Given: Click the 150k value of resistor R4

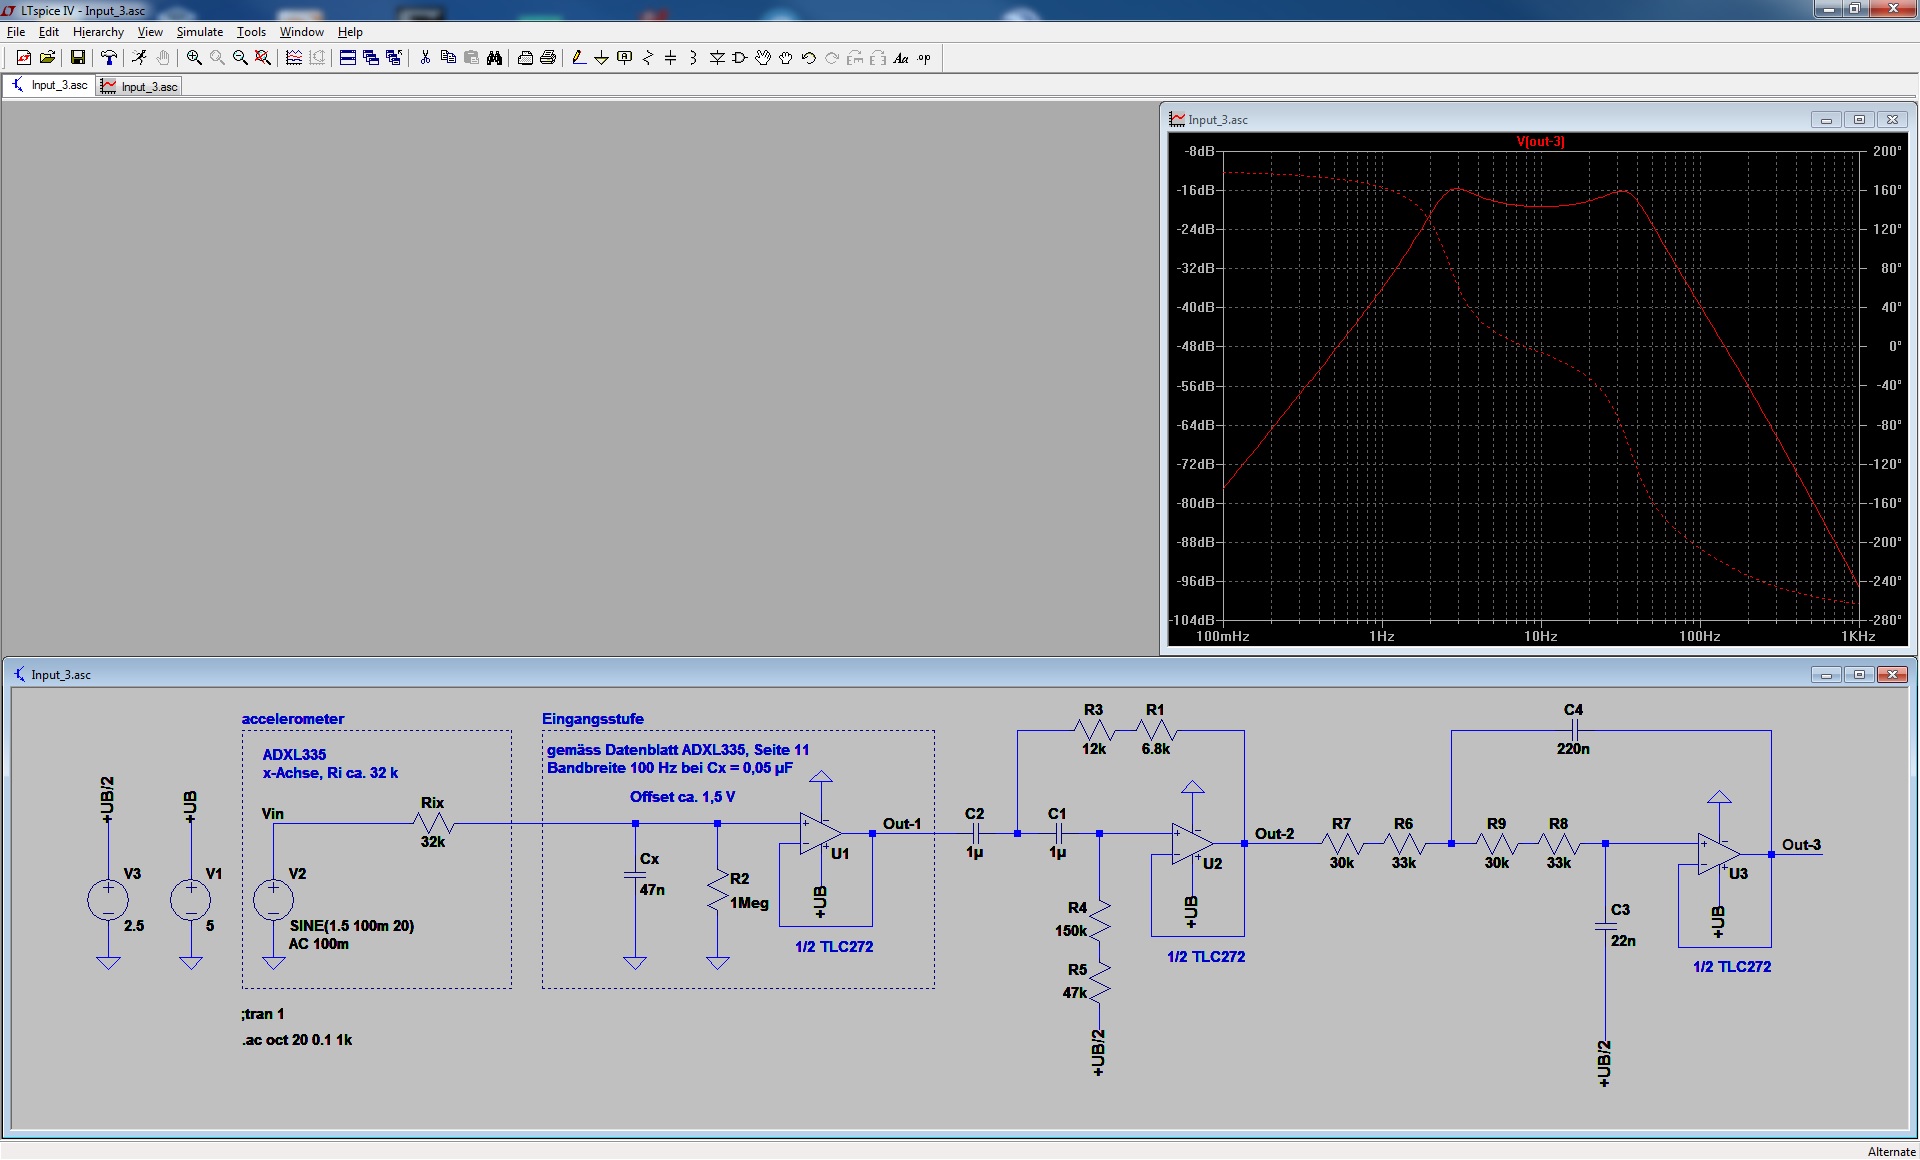Looking at the screenshot, I should [1071, 931].
